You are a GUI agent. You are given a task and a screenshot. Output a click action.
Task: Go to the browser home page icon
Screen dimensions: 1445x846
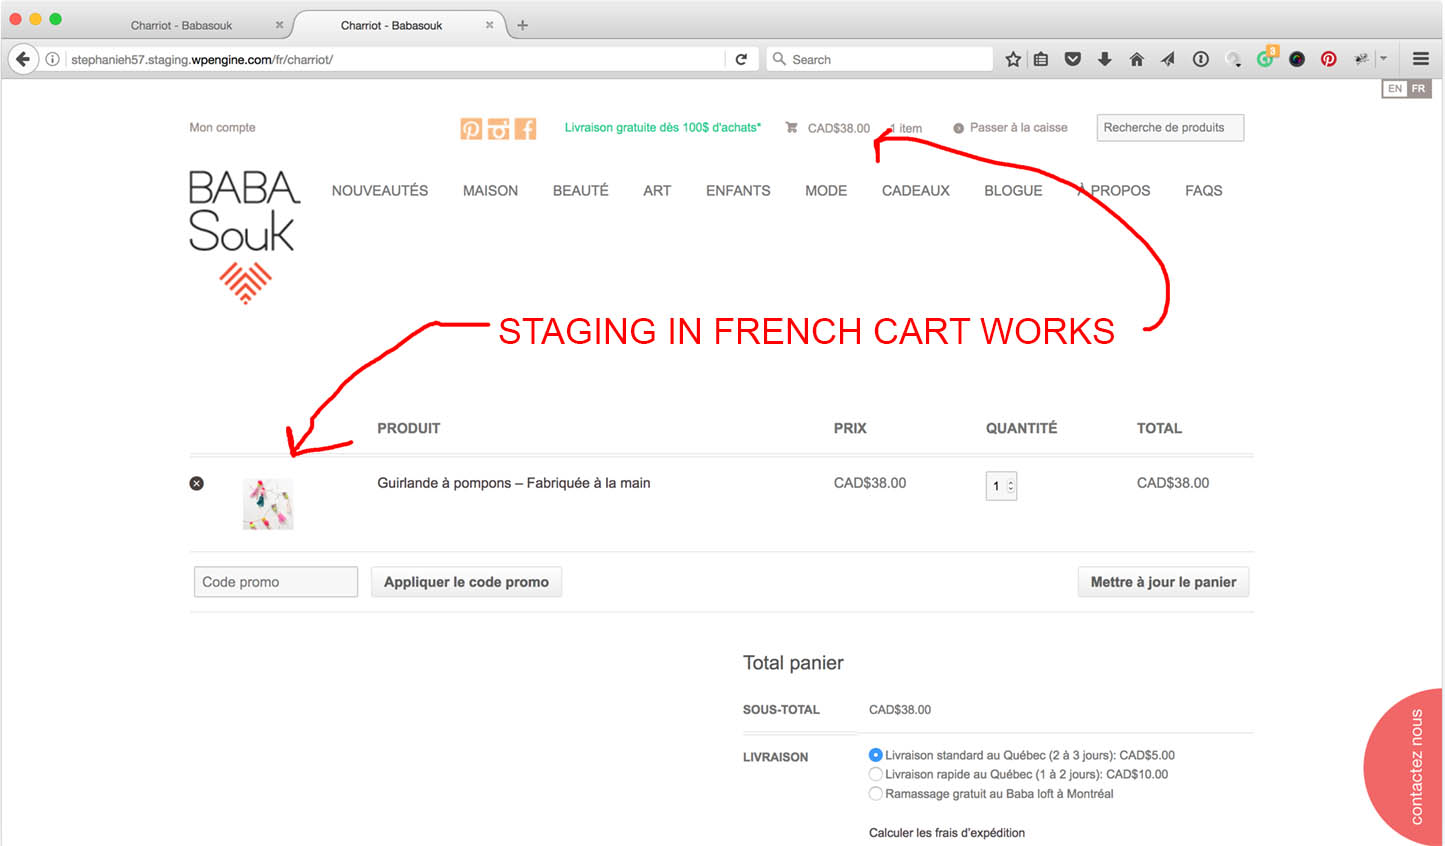click(x=1137, y=59)
